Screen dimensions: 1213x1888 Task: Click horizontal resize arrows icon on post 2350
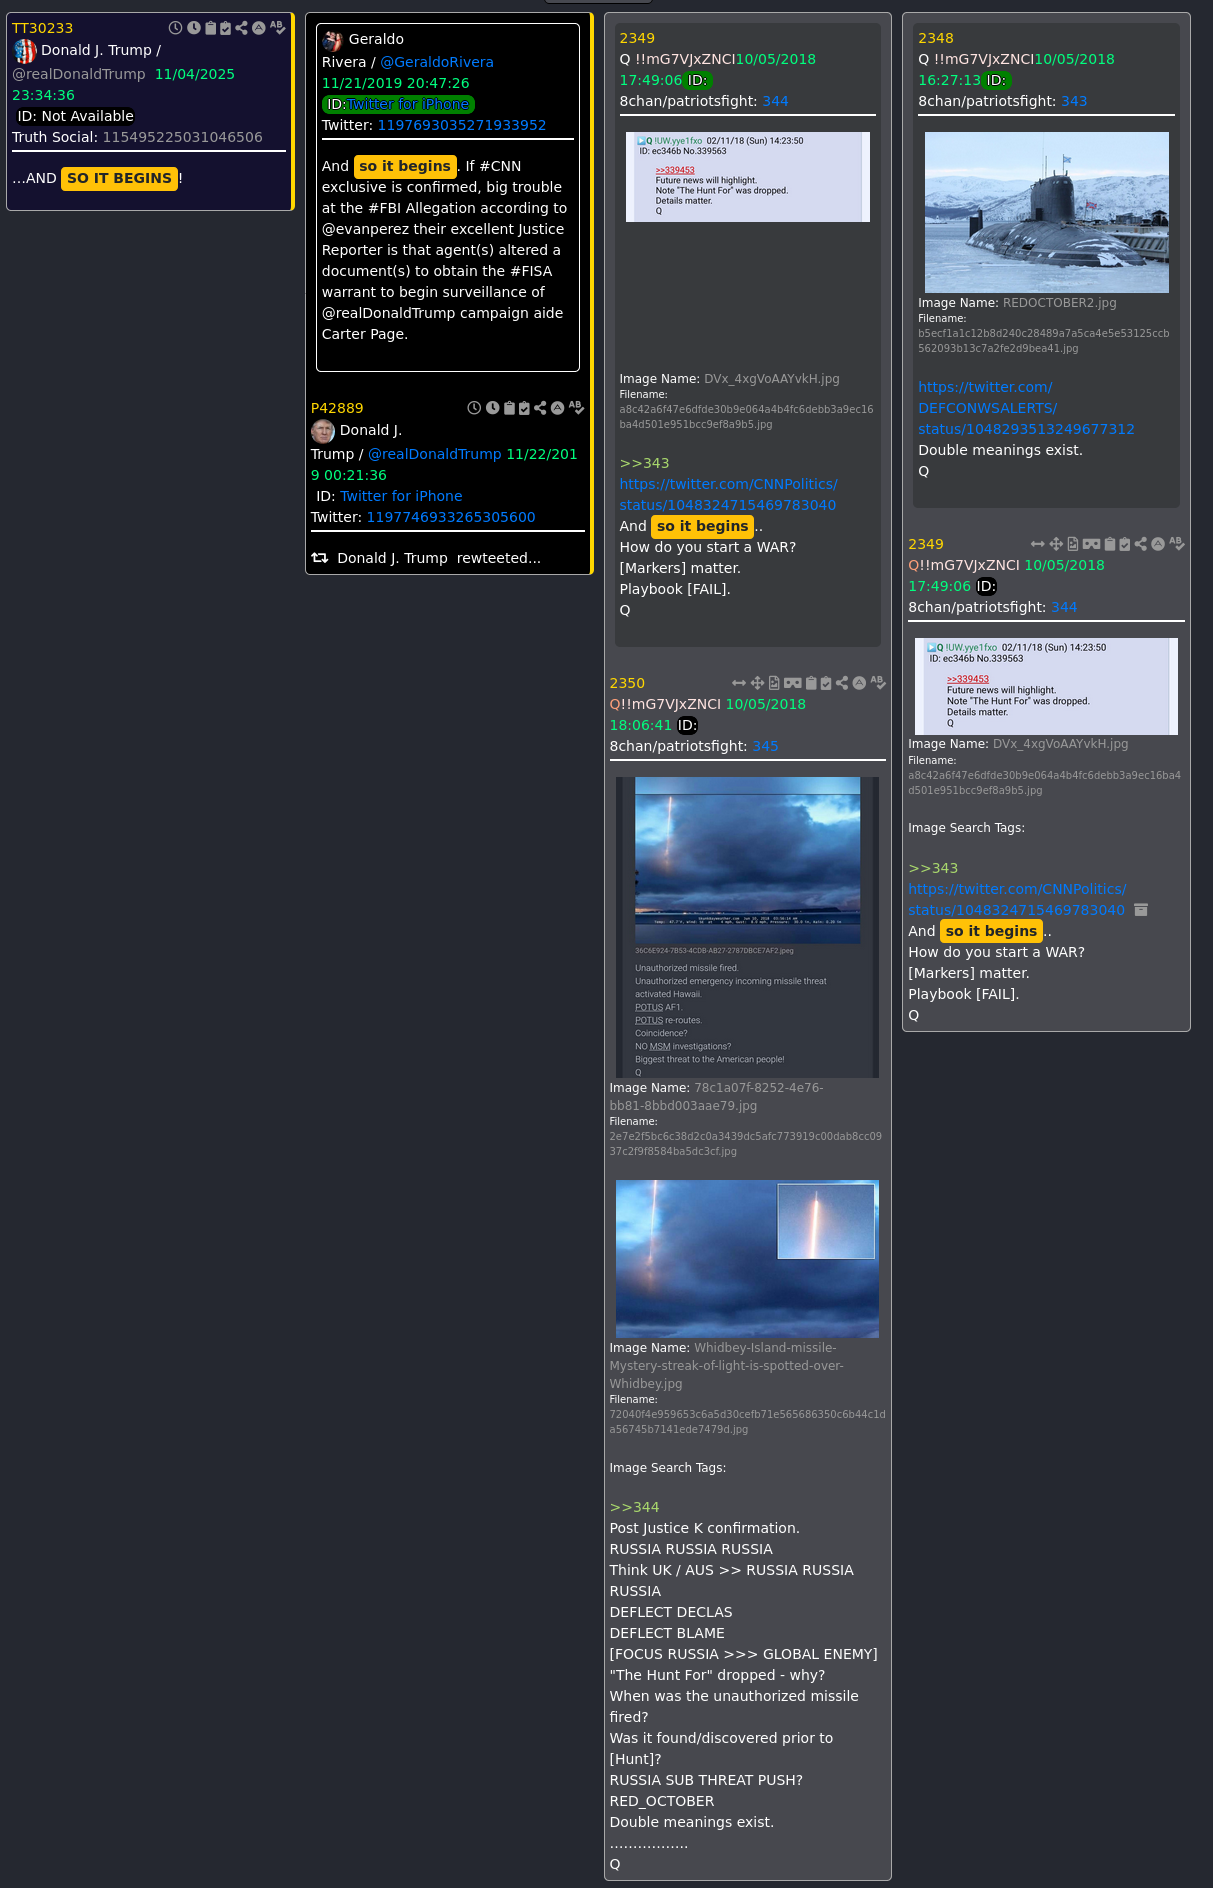tap(739, 683)
